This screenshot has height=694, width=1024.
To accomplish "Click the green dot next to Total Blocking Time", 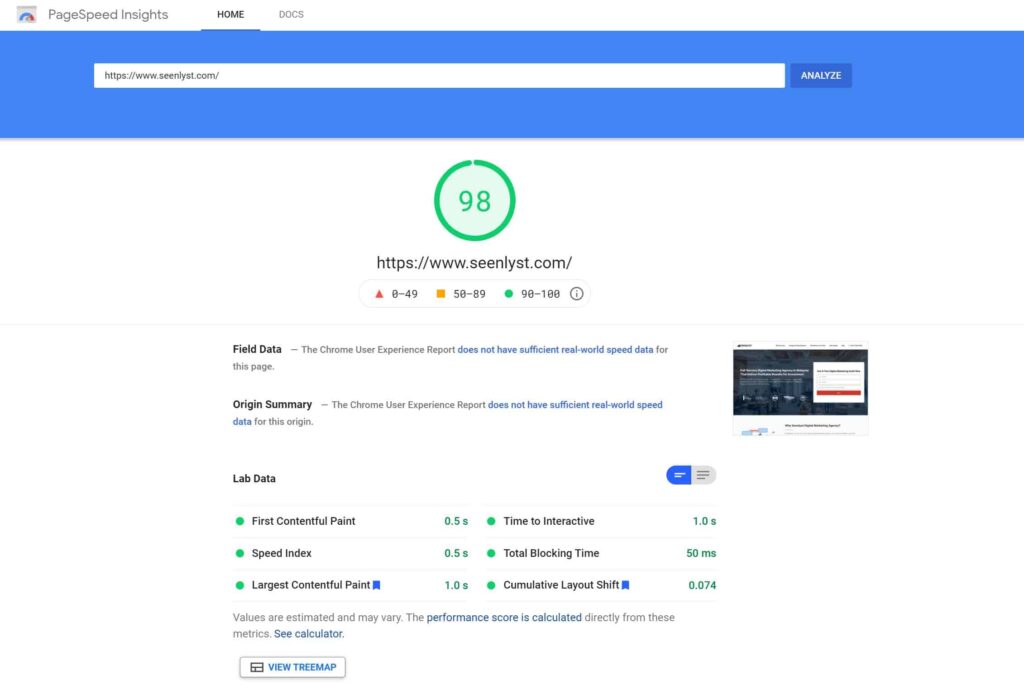I will tap(491, 553).
